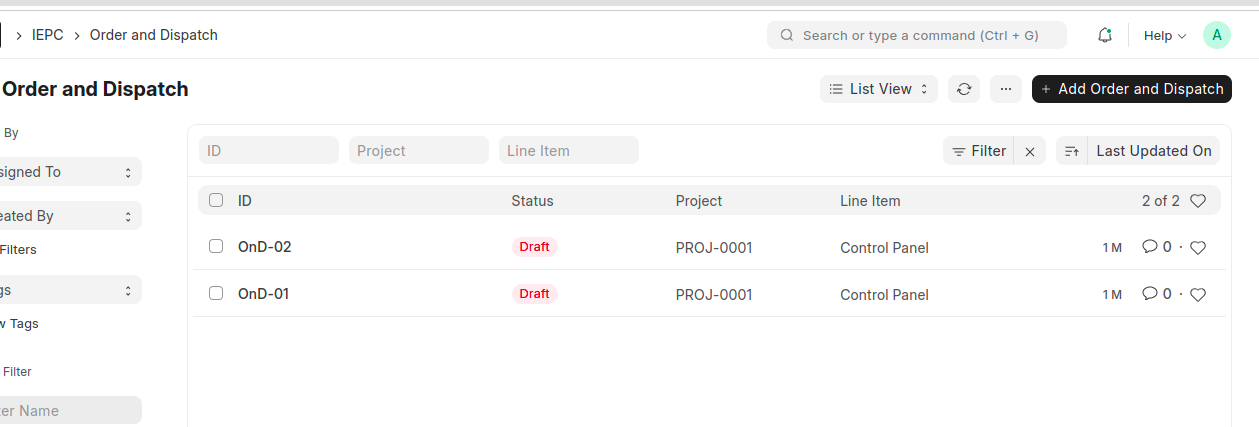
Task: Open the List View switcher dropdown
Action: [x=879, y=89]
